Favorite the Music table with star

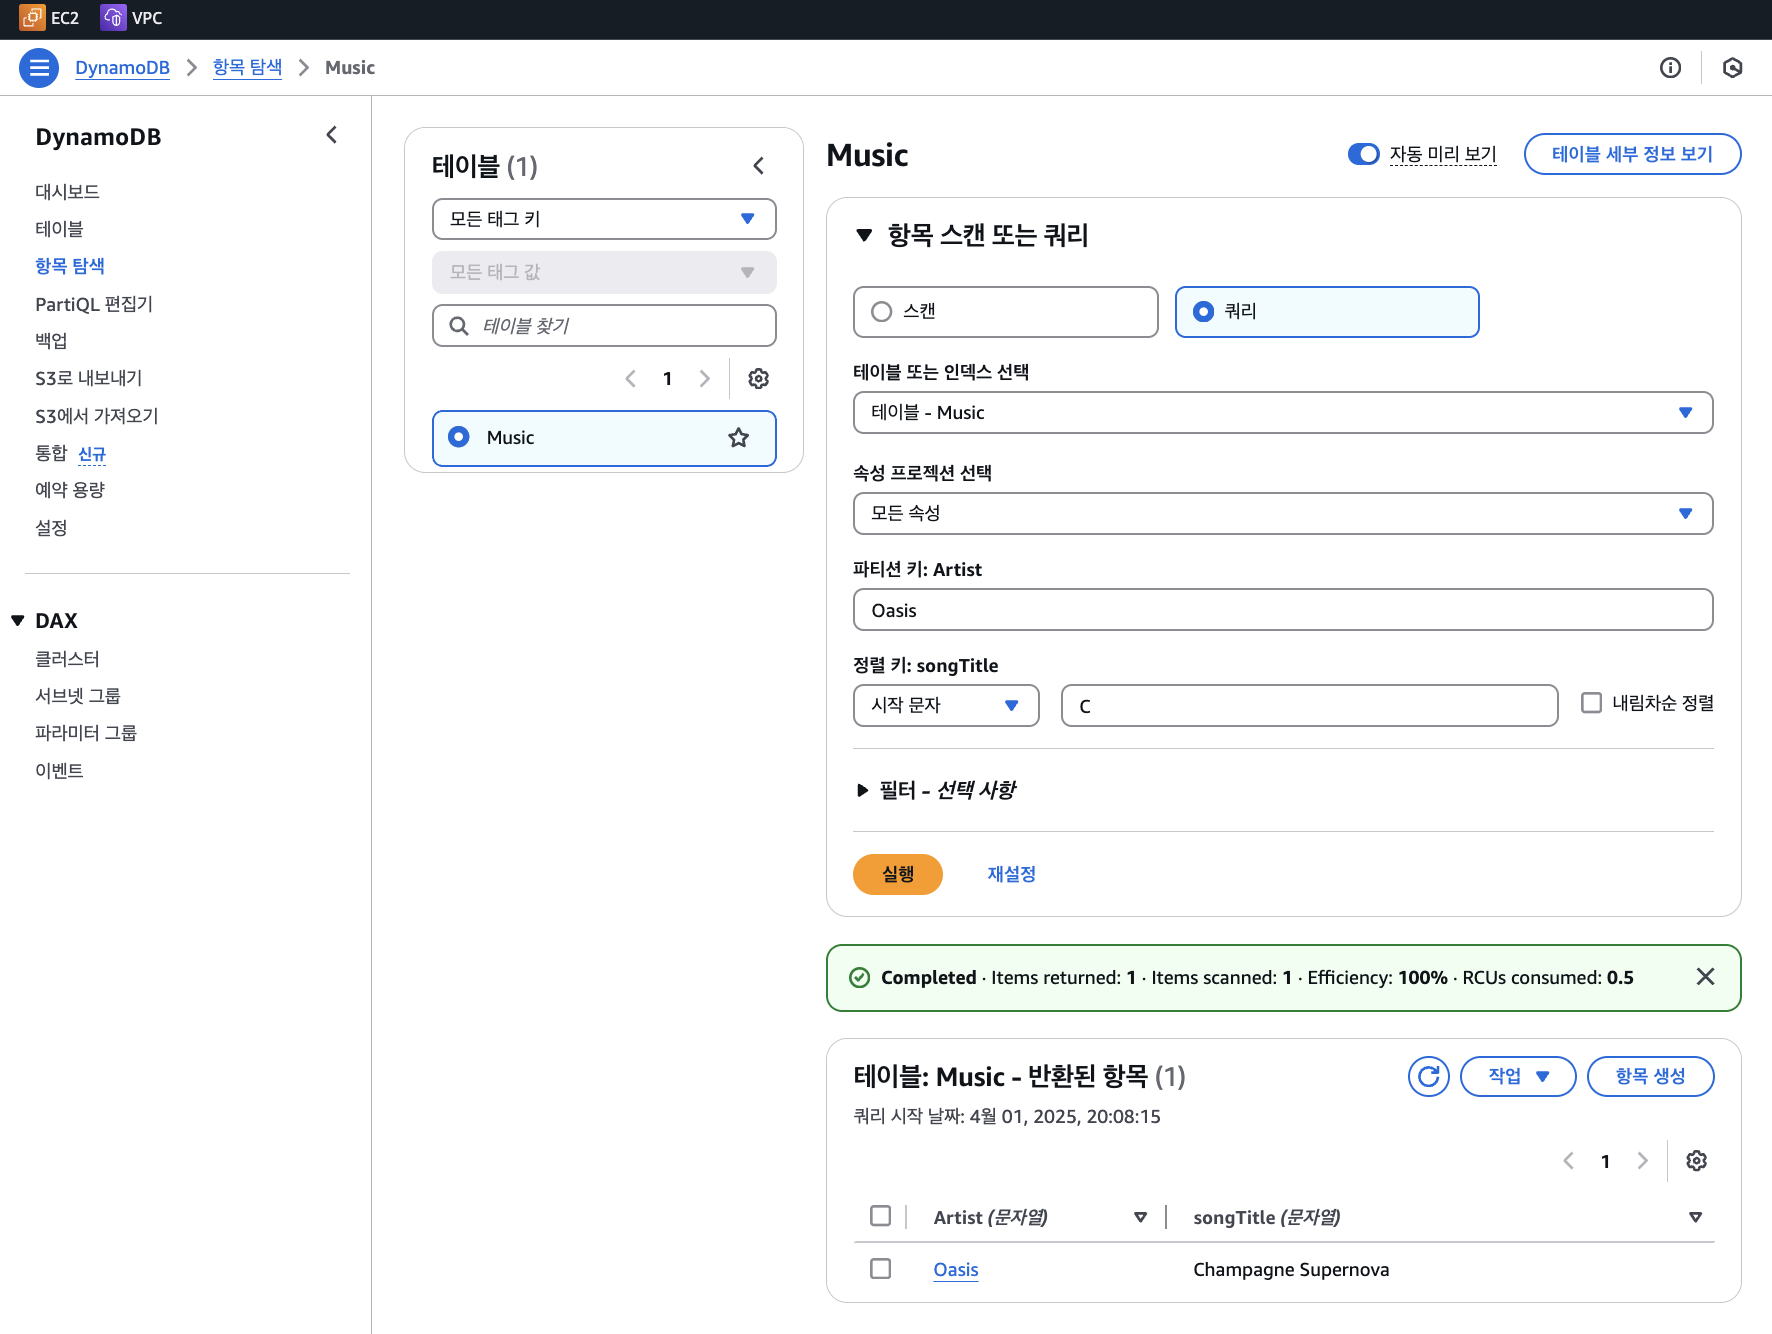[x=739, y=438]
